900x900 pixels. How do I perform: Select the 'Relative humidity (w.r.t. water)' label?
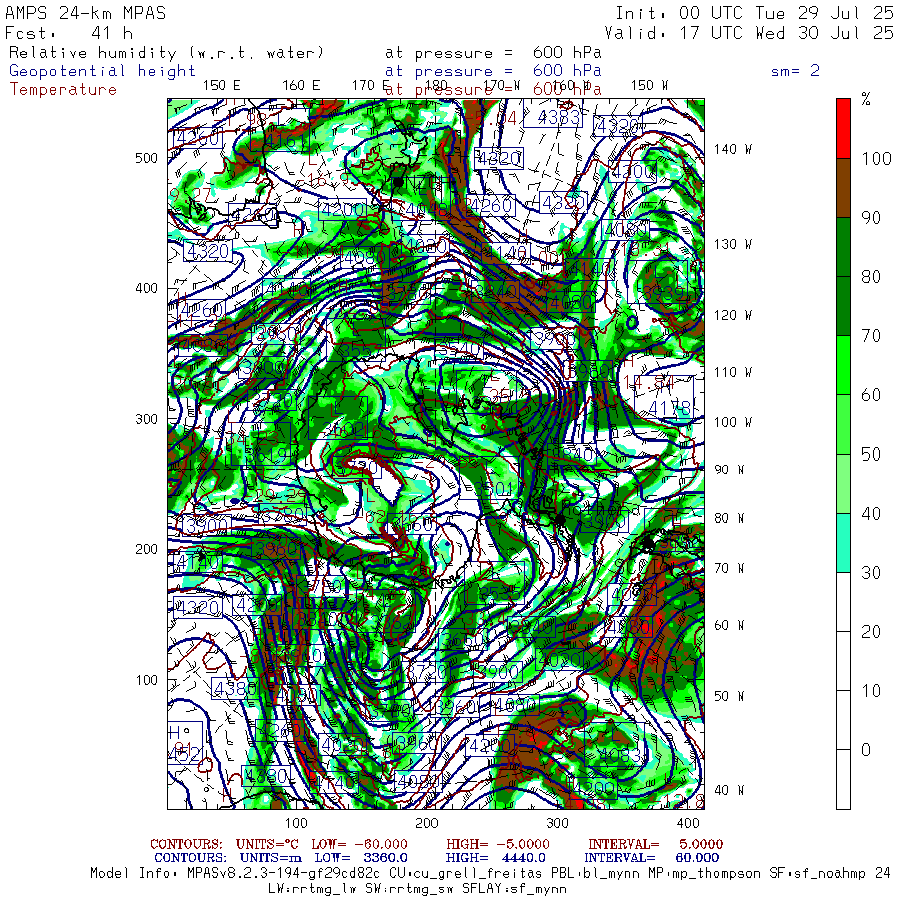(166, 53)
